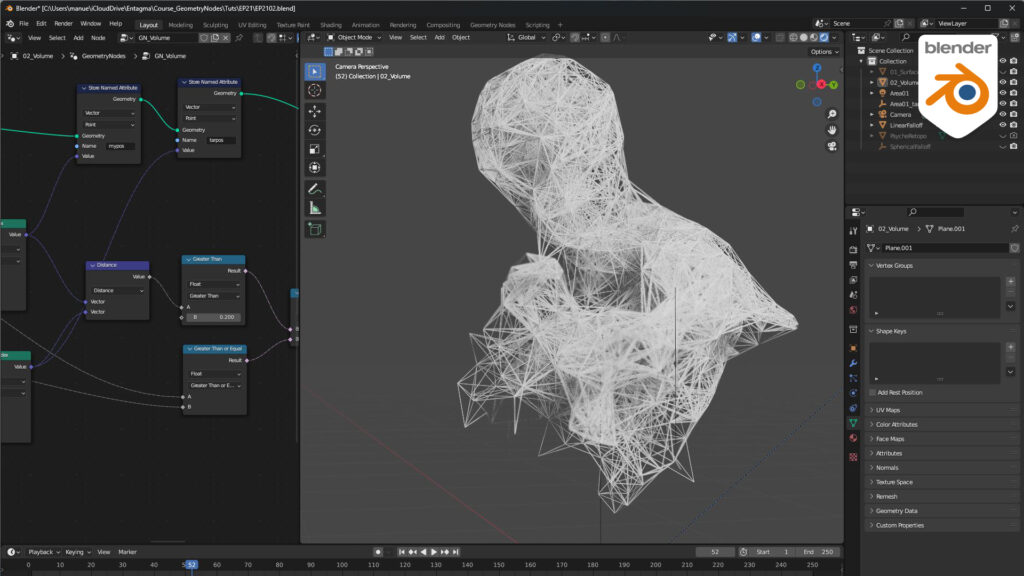Click the plus button to add a vertex group

tap(1011, 282)
